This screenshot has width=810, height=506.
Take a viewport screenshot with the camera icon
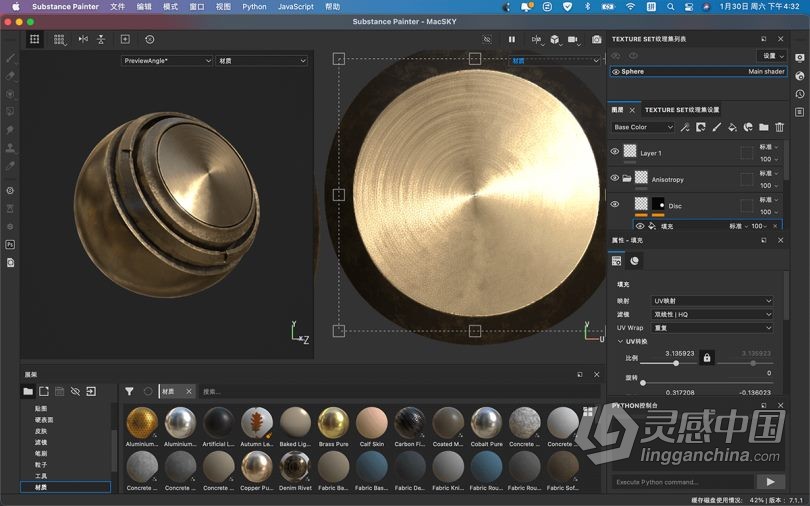click(597, 39)
